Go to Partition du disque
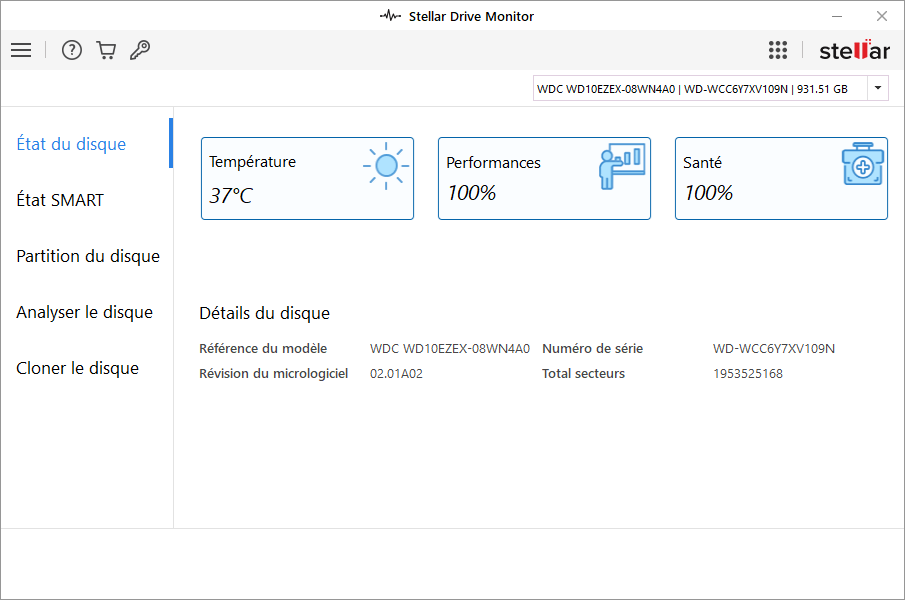905x600 pixels. pos(88,256)
